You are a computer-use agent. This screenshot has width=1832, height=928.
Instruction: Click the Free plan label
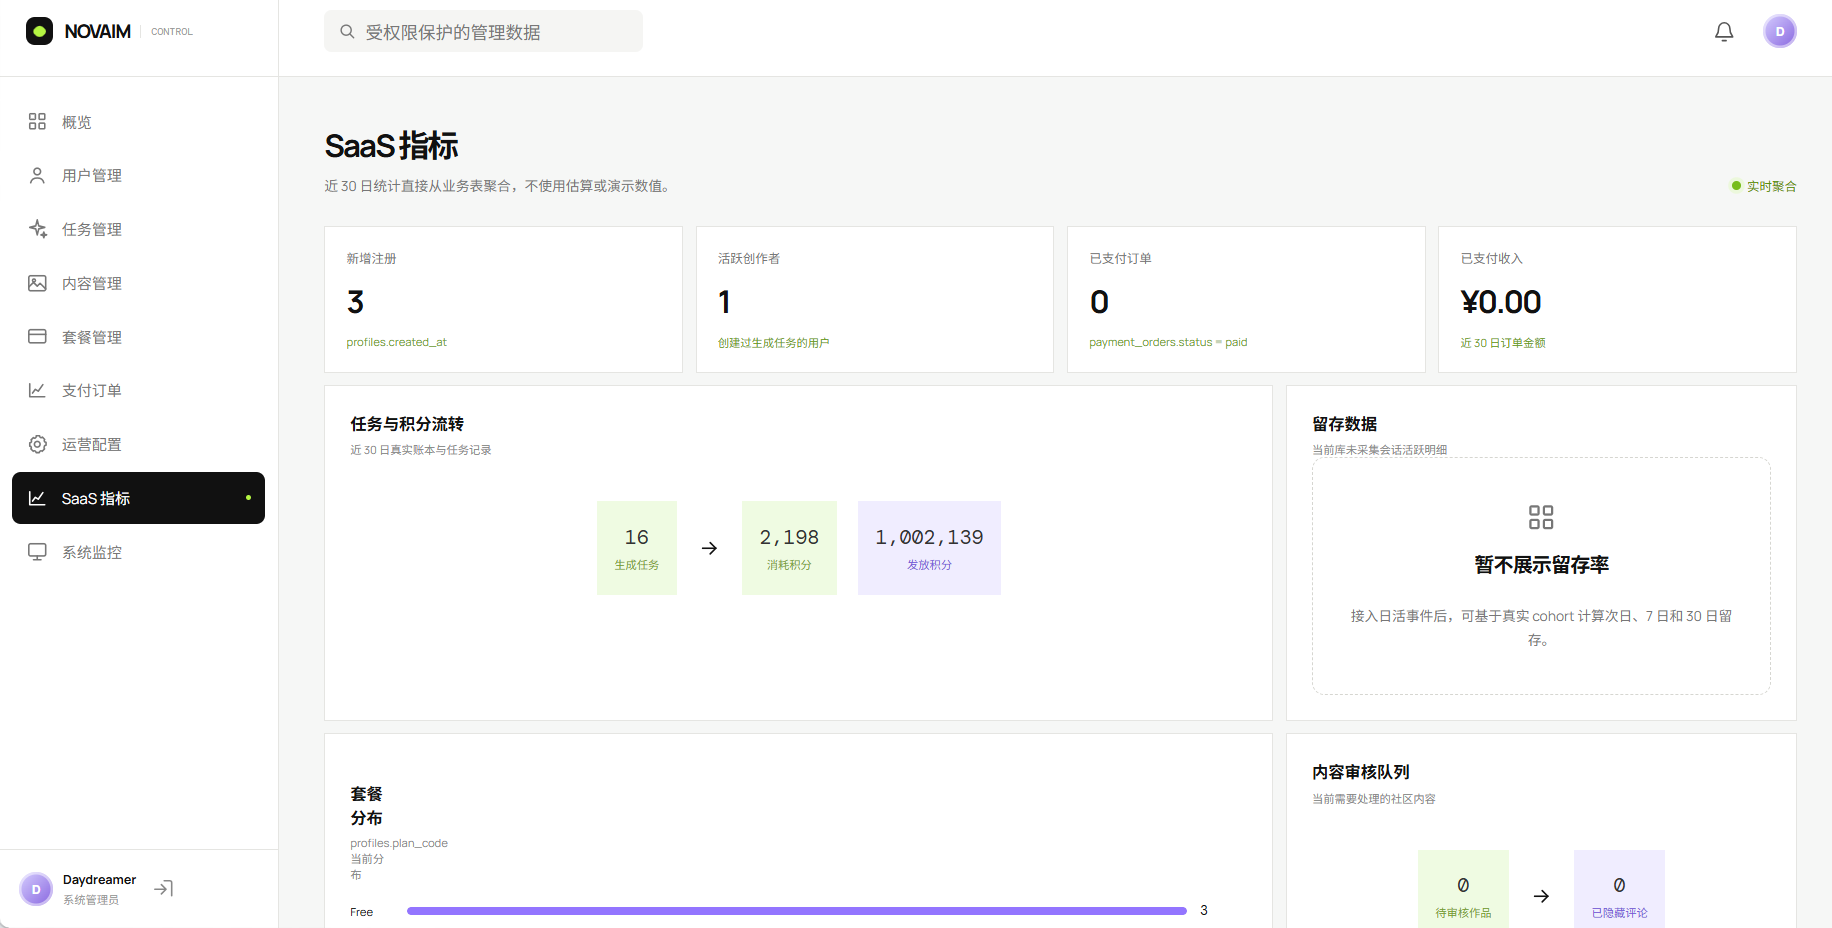tap(361, 912)
